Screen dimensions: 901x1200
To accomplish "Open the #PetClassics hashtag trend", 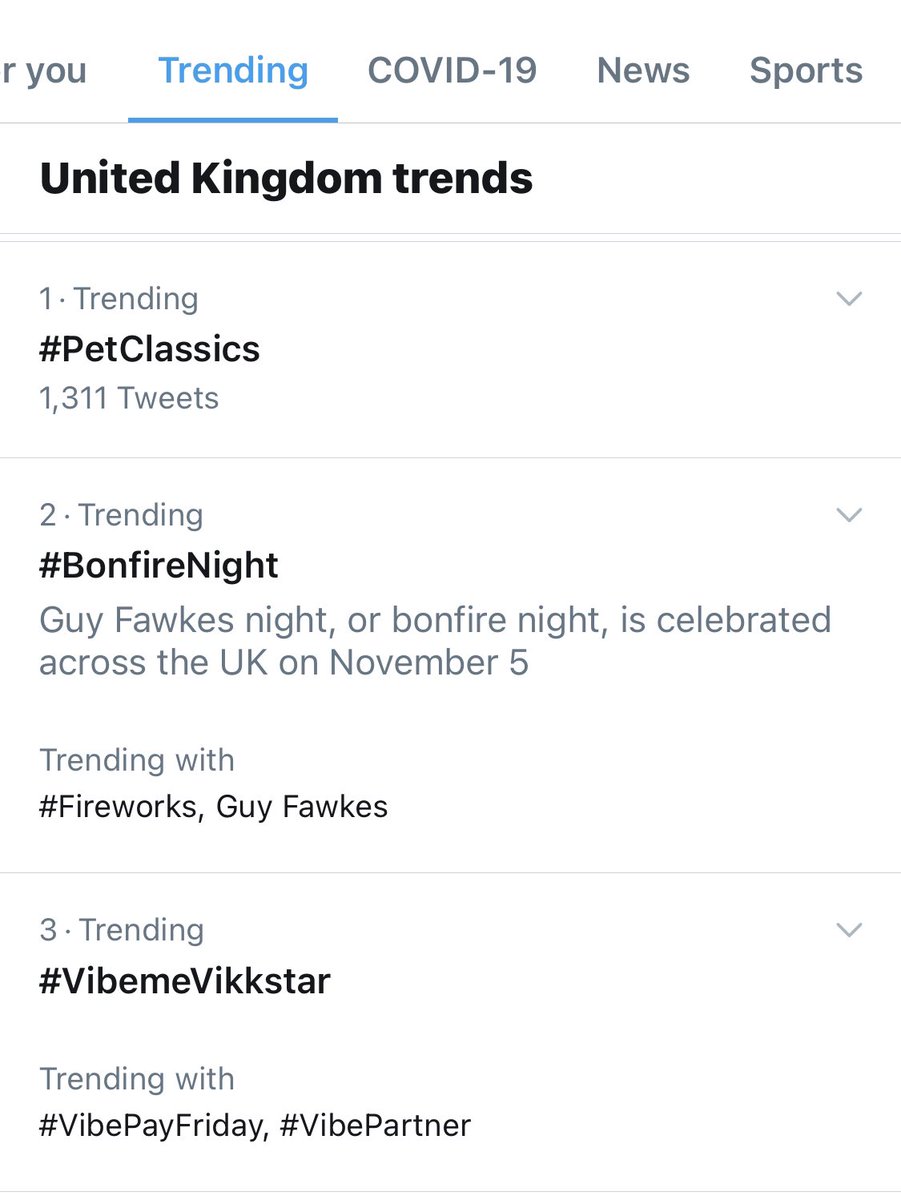I will tap(149, 349).
